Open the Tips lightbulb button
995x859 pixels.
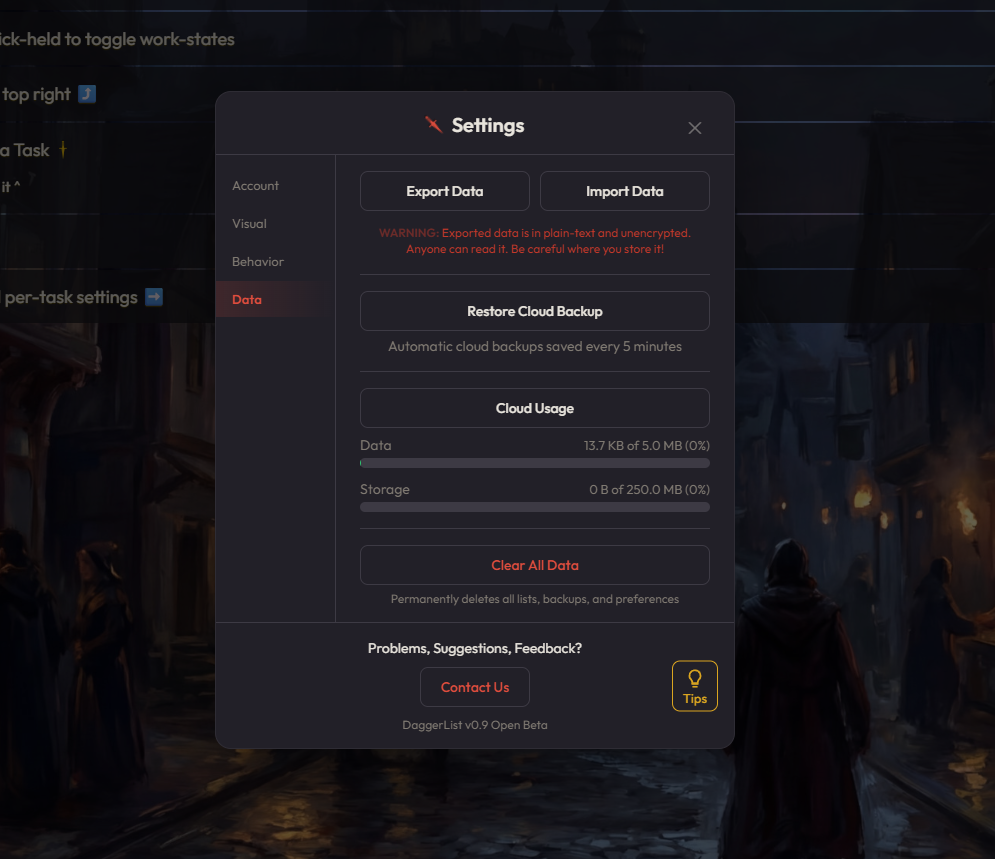[695, 686]
